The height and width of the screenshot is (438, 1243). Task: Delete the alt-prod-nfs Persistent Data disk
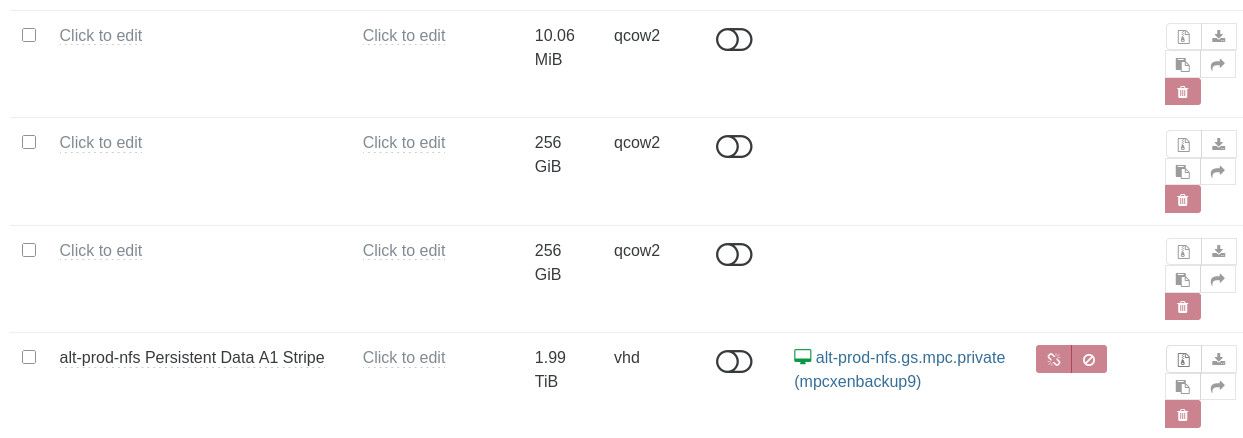1182,414
